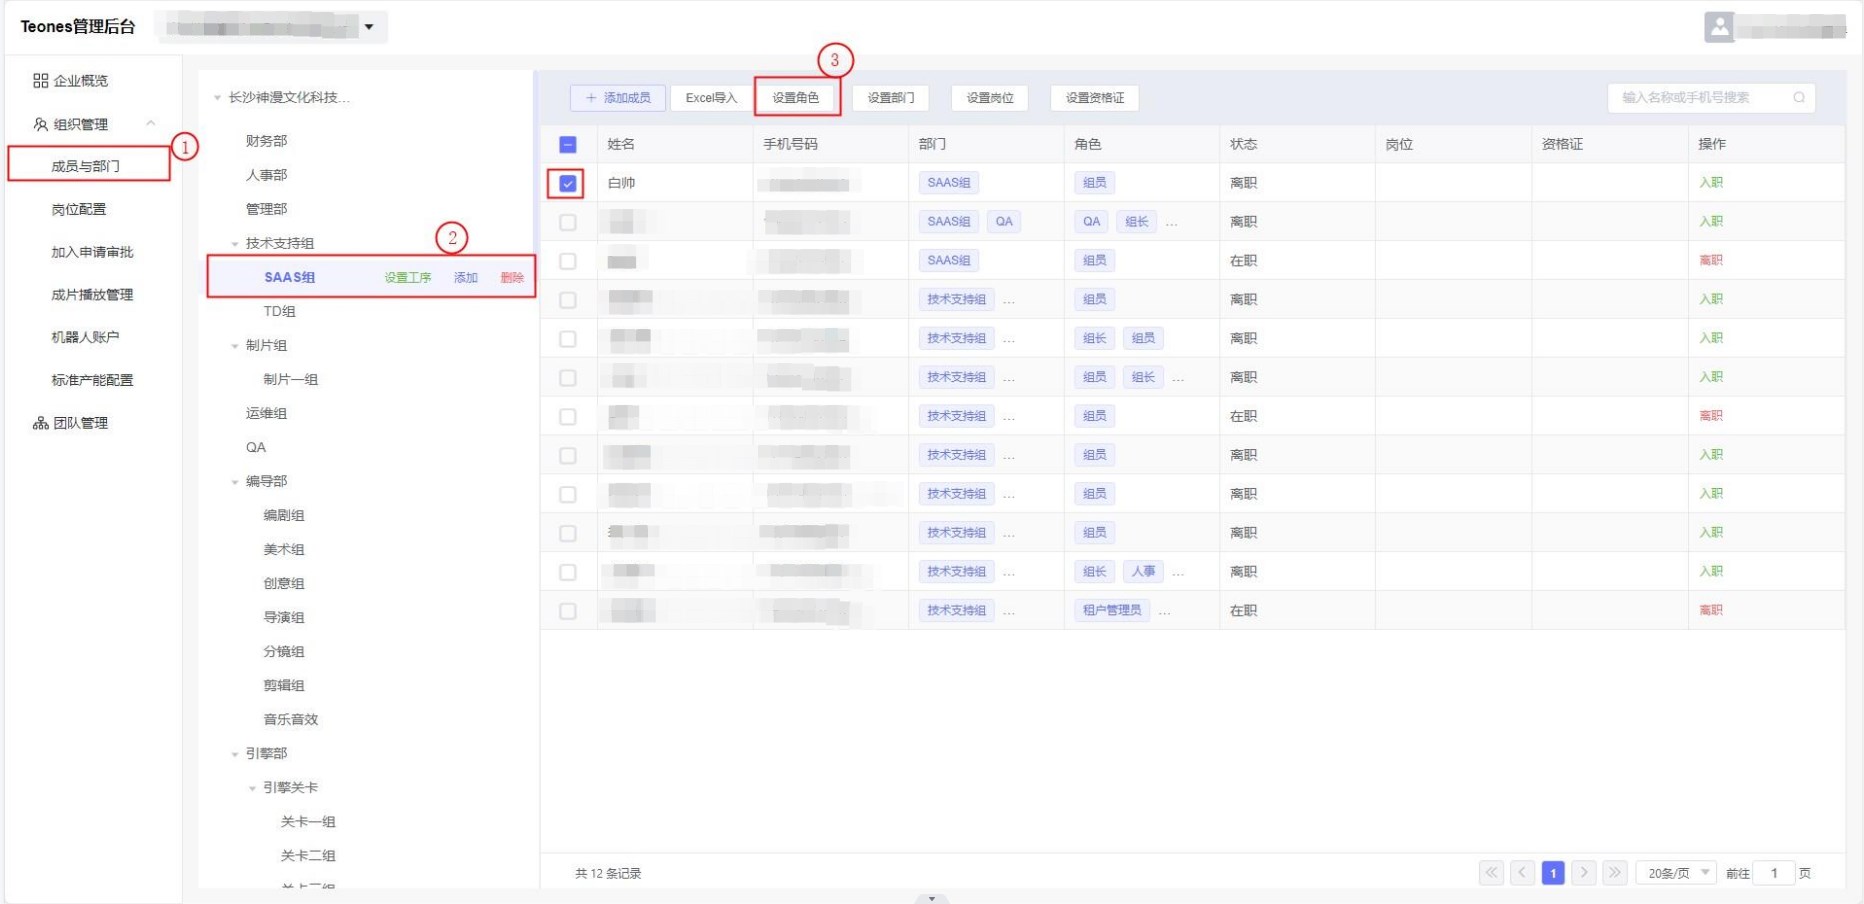Collapse the 编导部 tree node
Screen dimensions: 1864x904
coord(235,482)
